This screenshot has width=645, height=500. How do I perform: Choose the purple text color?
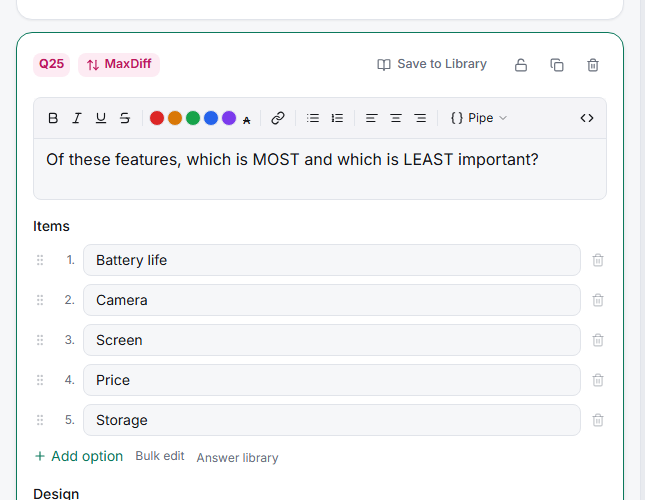click(x=229, y=118)
